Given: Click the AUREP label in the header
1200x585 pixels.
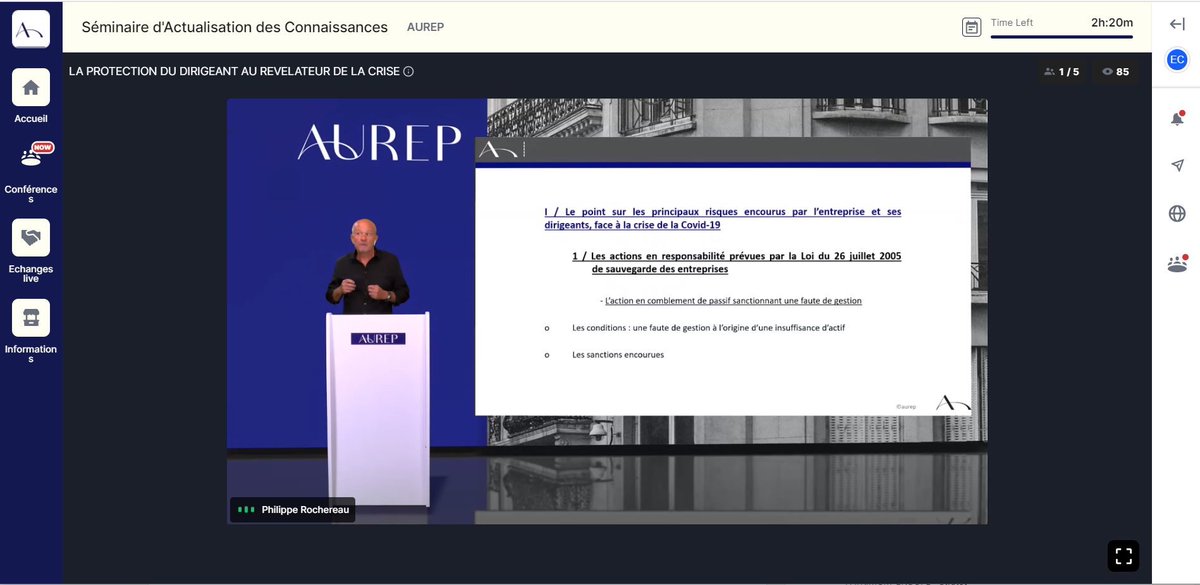Looking at the screenshot, I should [424, 27].
